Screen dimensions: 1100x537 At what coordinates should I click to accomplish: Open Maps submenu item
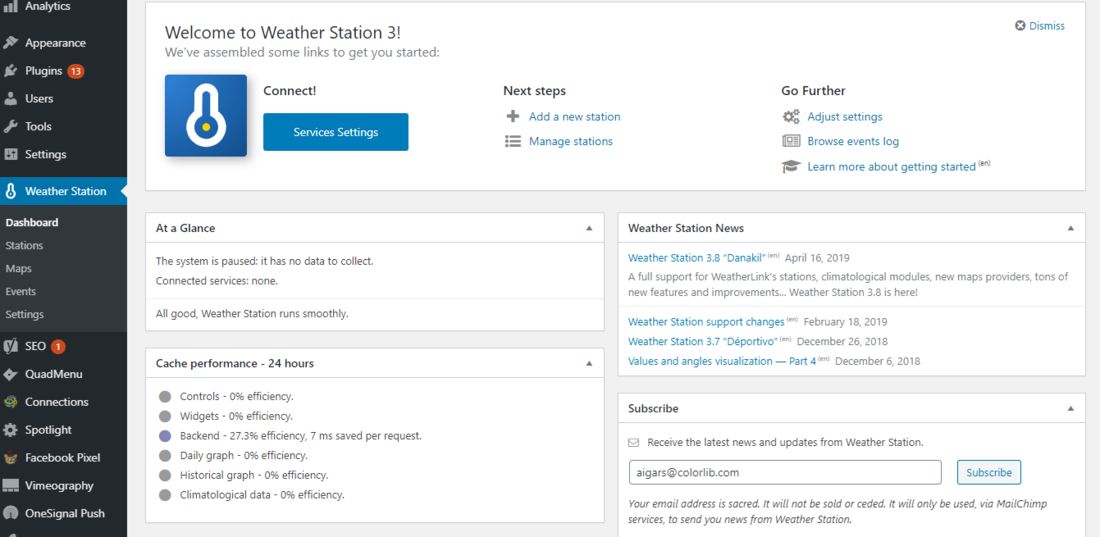pos(18,268)
